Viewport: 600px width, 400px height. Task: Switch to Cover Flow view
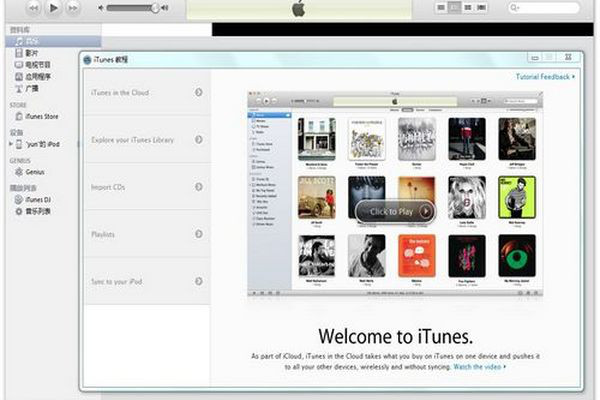[481, 7]
